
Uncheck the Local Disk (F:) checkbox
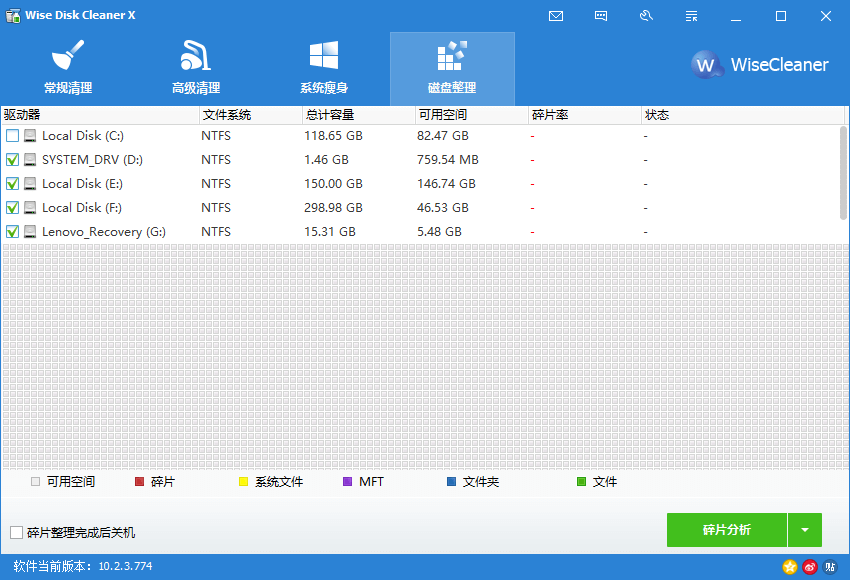(x=12, y=208)
